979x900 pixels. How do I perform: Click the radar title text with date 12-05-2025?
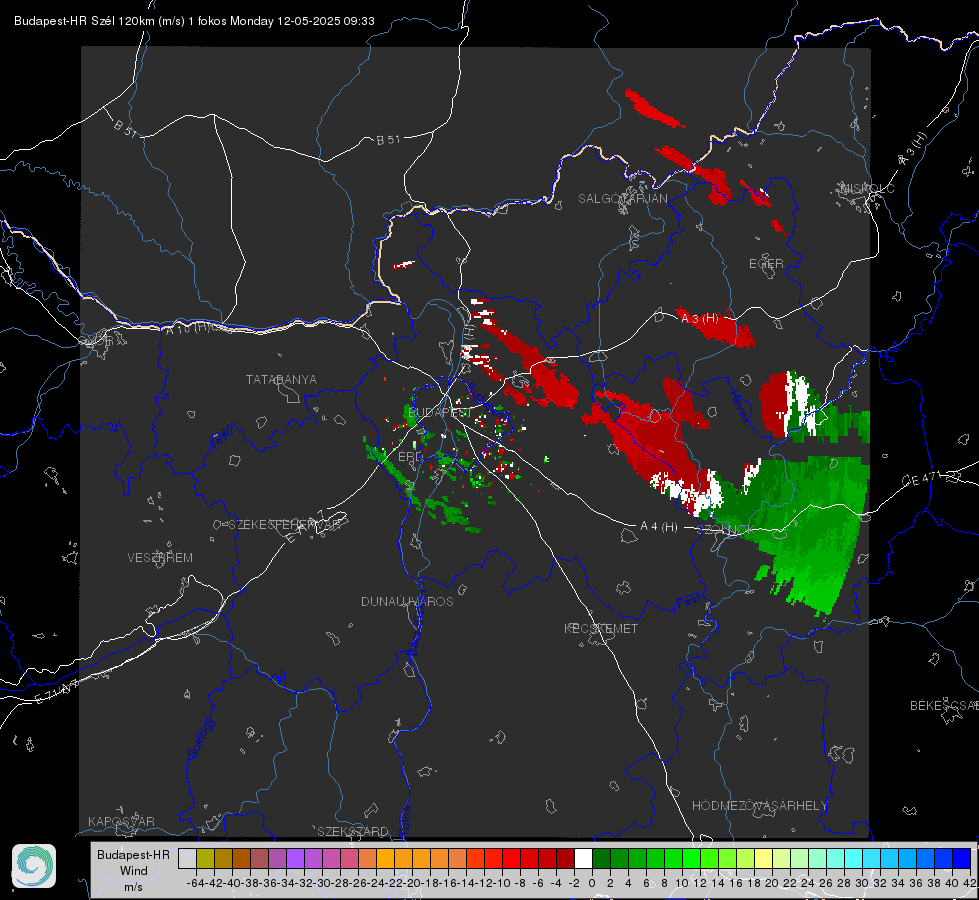click(194, 21)
